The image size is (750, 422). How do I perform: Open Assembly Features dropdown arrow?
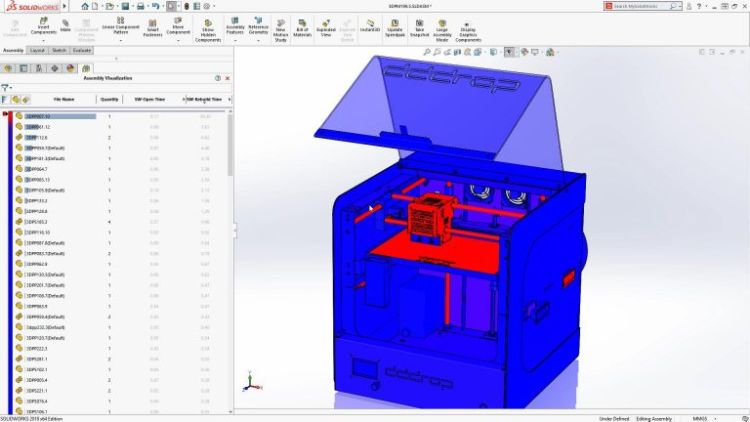[235, 41]
